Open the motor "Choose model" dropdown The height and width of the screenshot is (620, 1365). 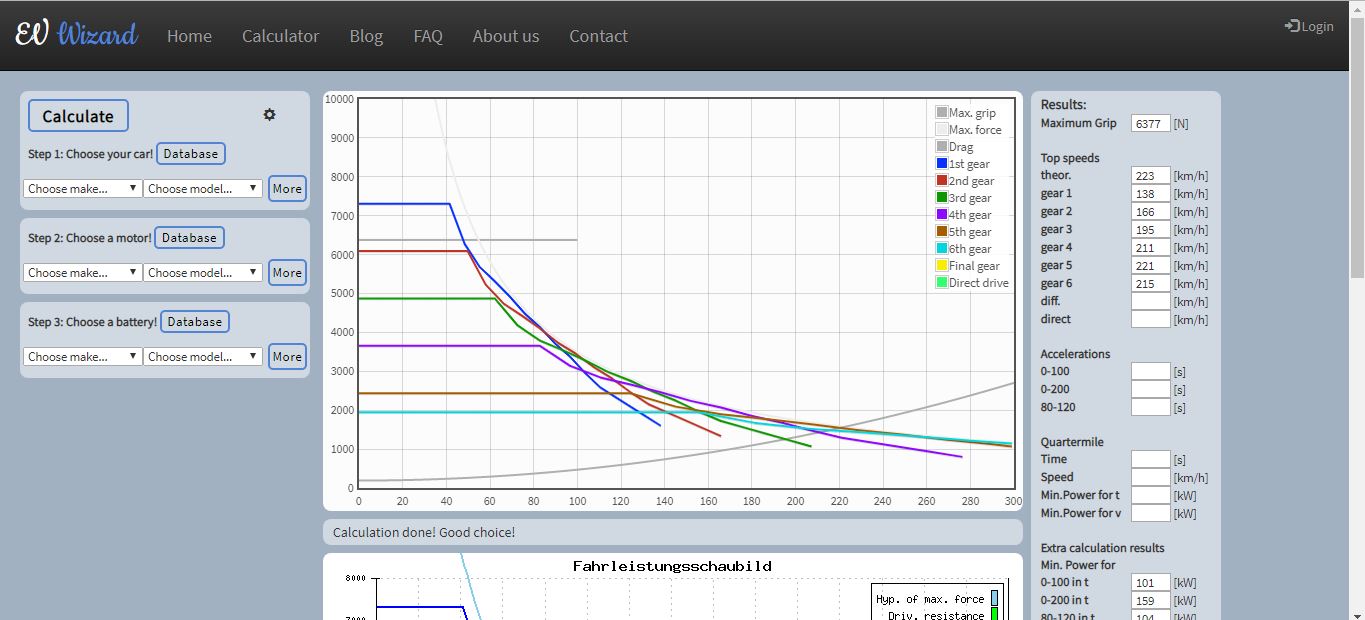[x=203, y=272]
